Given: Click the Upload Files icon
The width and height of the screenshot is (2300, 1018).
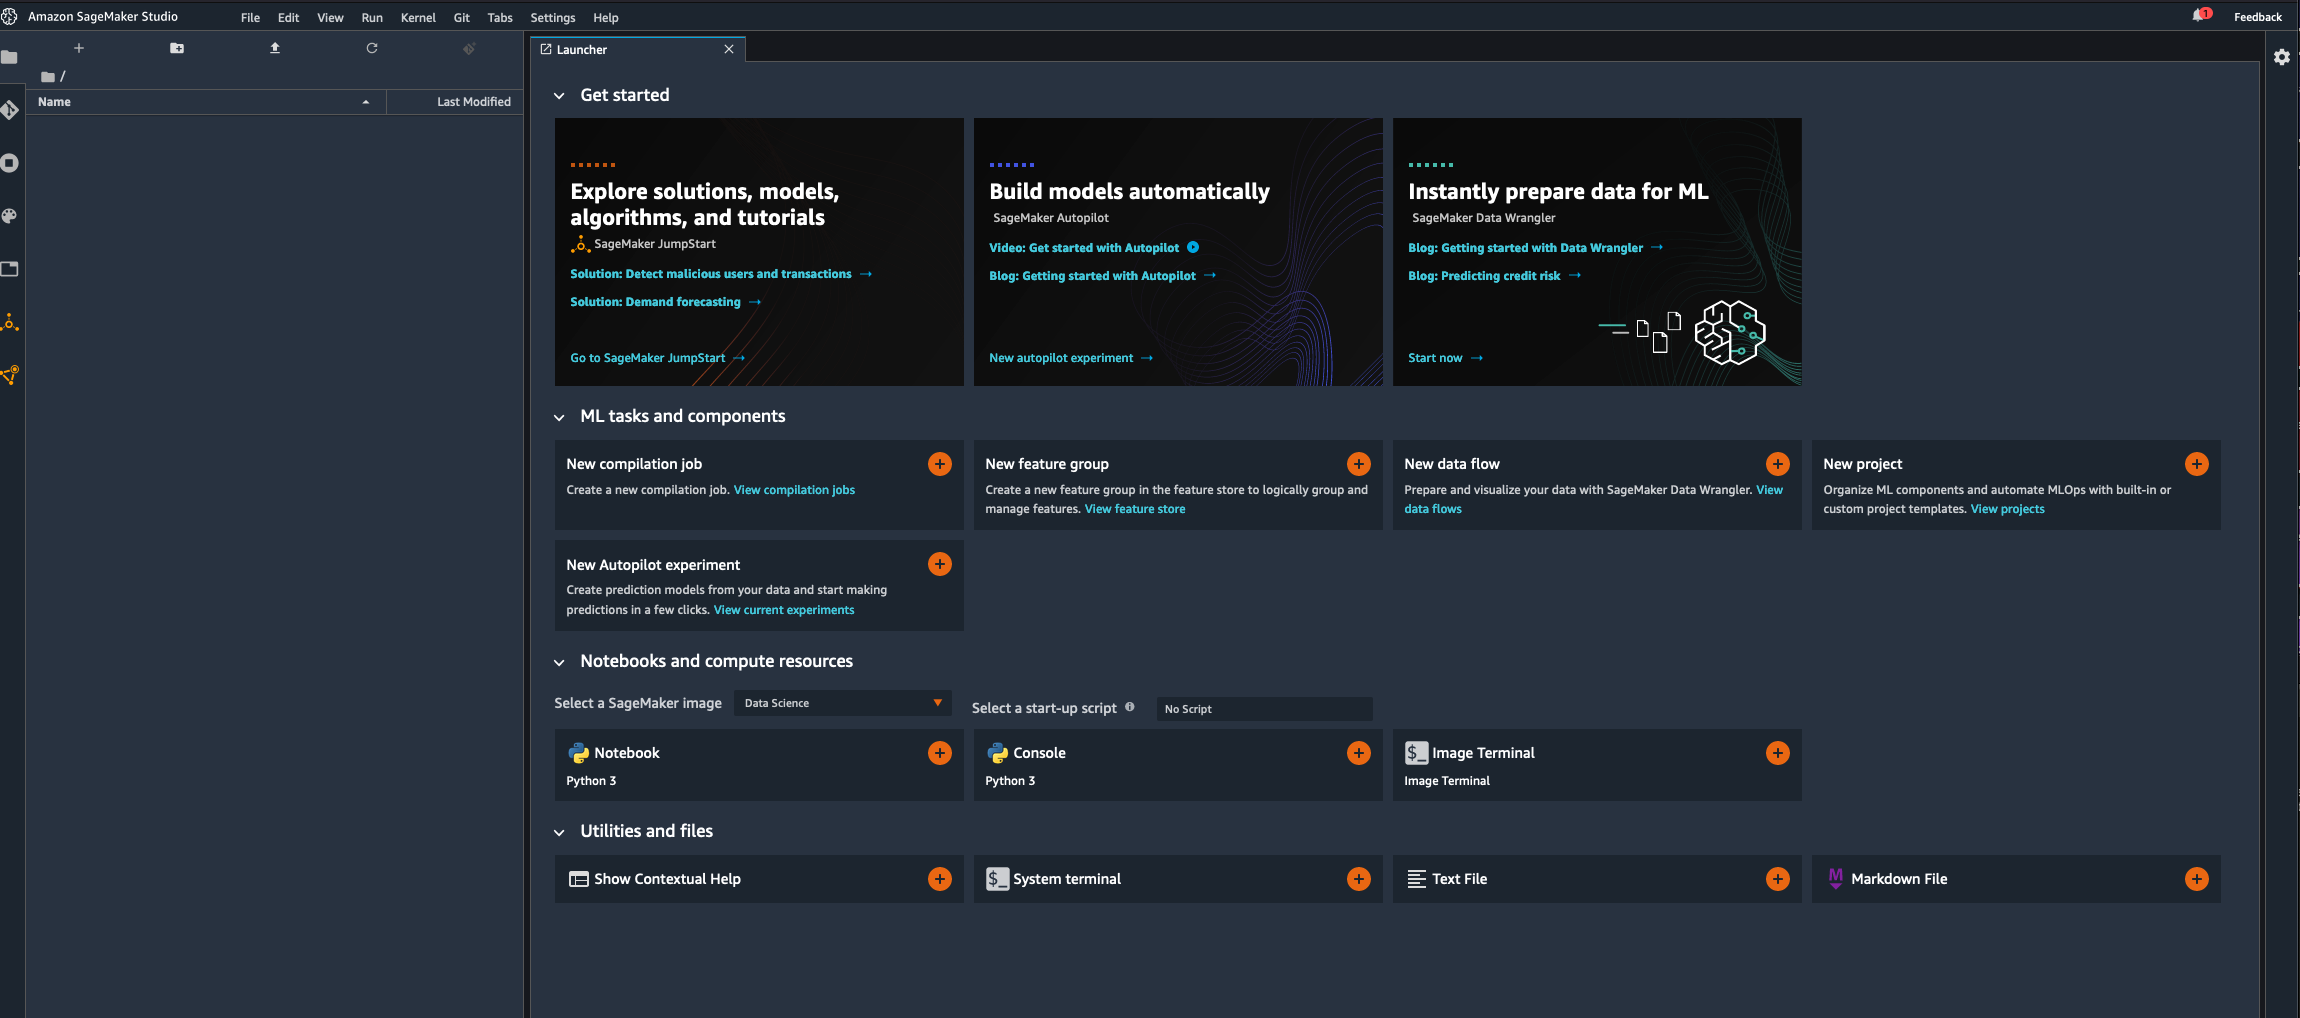Looking at the screenshot, I should tap(275, 48).
